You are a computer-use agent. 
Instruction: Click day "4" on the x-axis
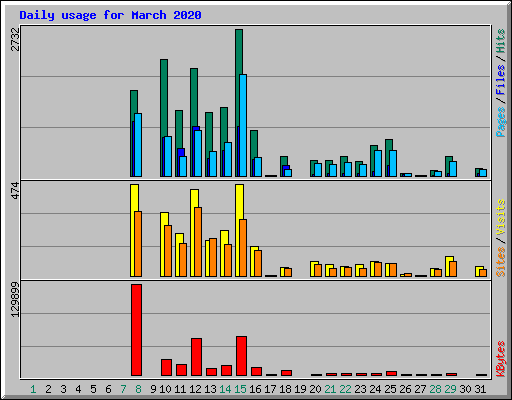[x=79, y=389]
